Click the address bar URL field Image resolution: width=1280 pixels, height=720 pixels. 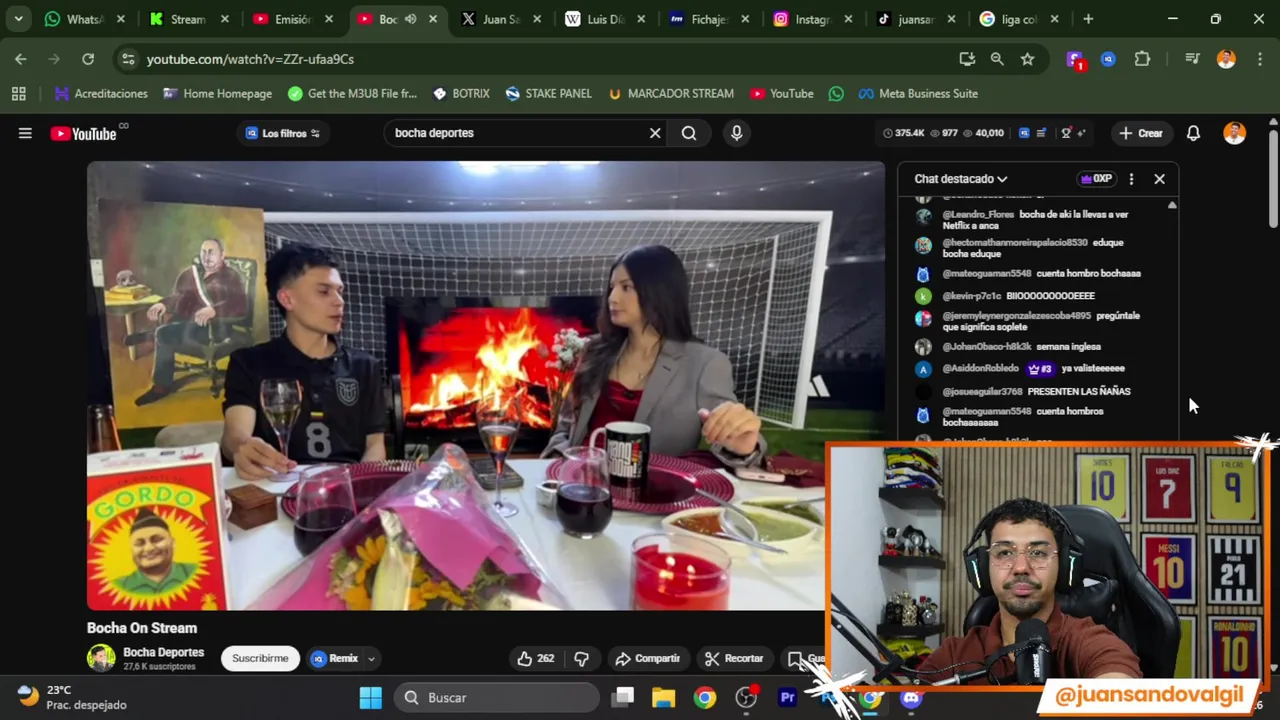540,59
